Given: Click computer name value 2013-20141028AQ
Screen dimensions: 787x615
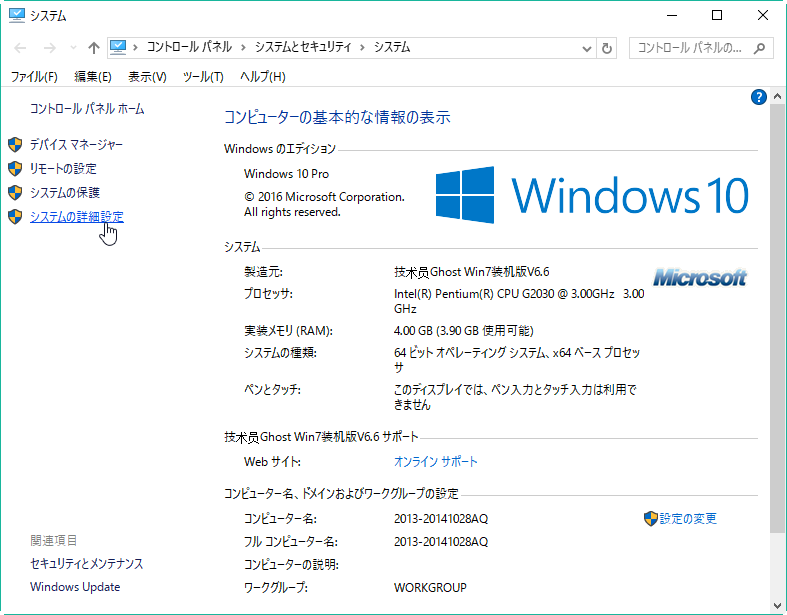Looking at the screenshot, I should point(441,519).
